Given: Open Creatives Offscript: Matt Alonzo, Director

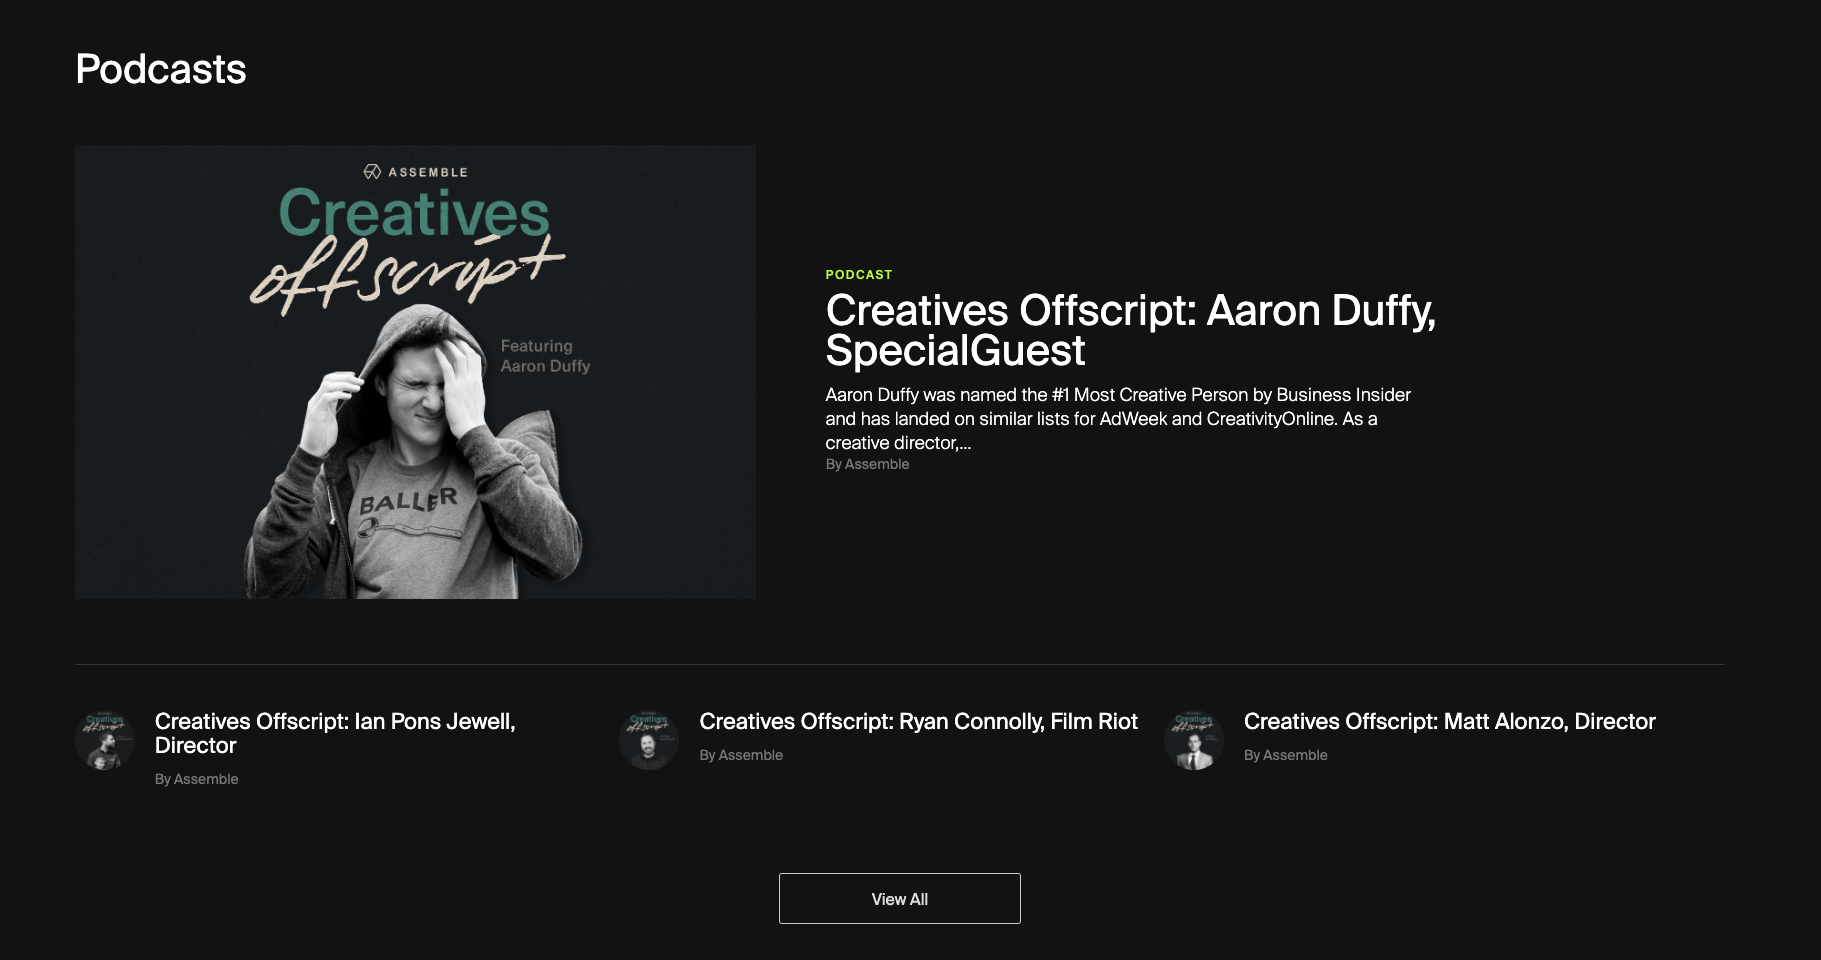Looking at the screenshot, I should click(x=1449, y=721).
